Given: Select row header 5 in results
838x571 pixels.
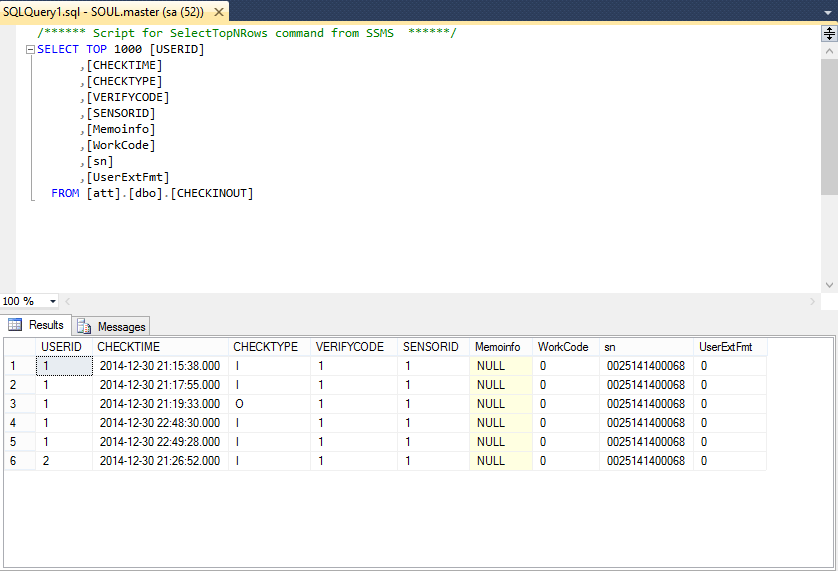Looking at the screenshot, I should tap(20, 442).
